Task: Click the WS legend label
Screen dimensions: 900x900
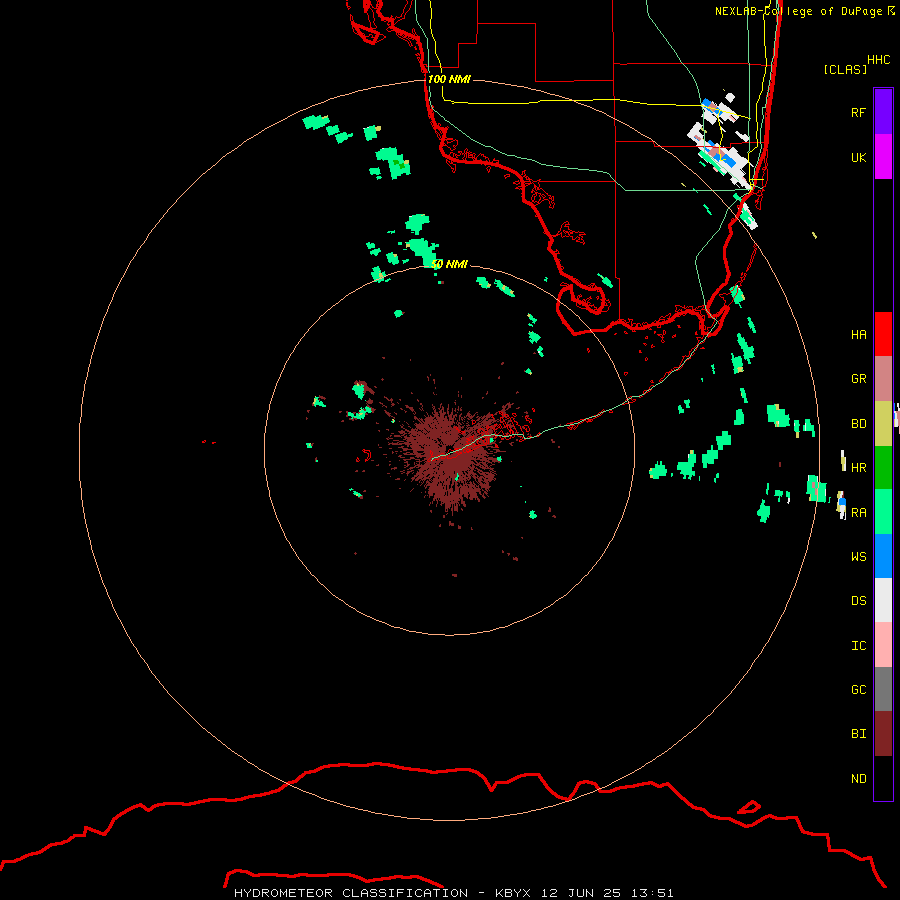Action: 858,556
